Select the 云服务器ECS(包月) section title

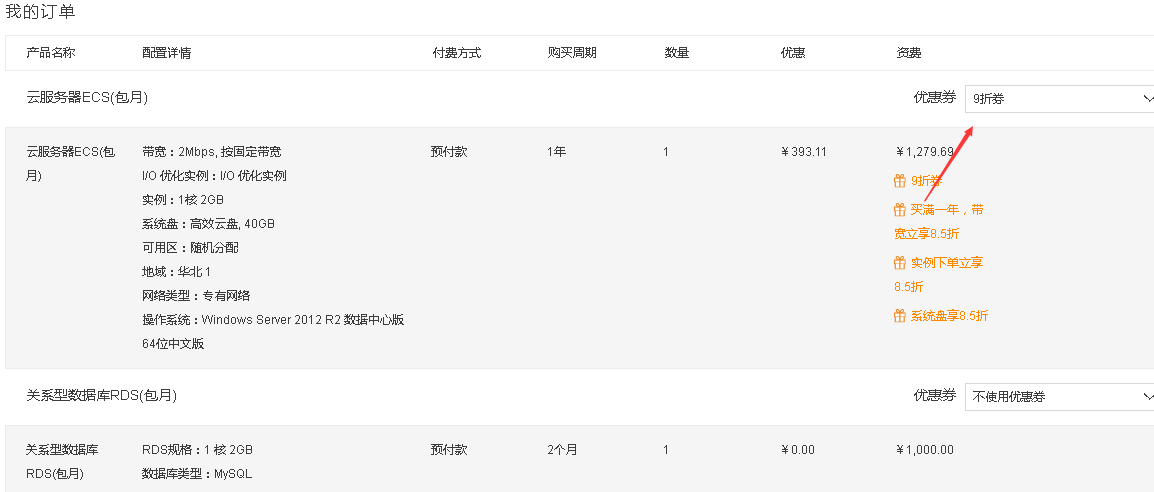(x=87, y=98)
